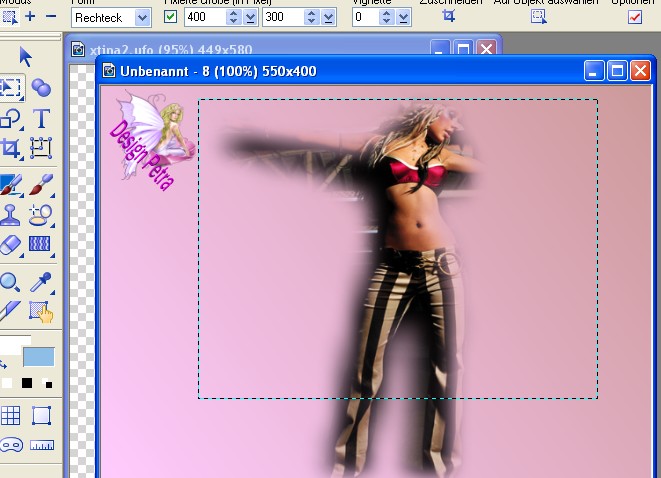Select the Text tool
This screenshot has height=478, width=661.
(x=41, y=118)
